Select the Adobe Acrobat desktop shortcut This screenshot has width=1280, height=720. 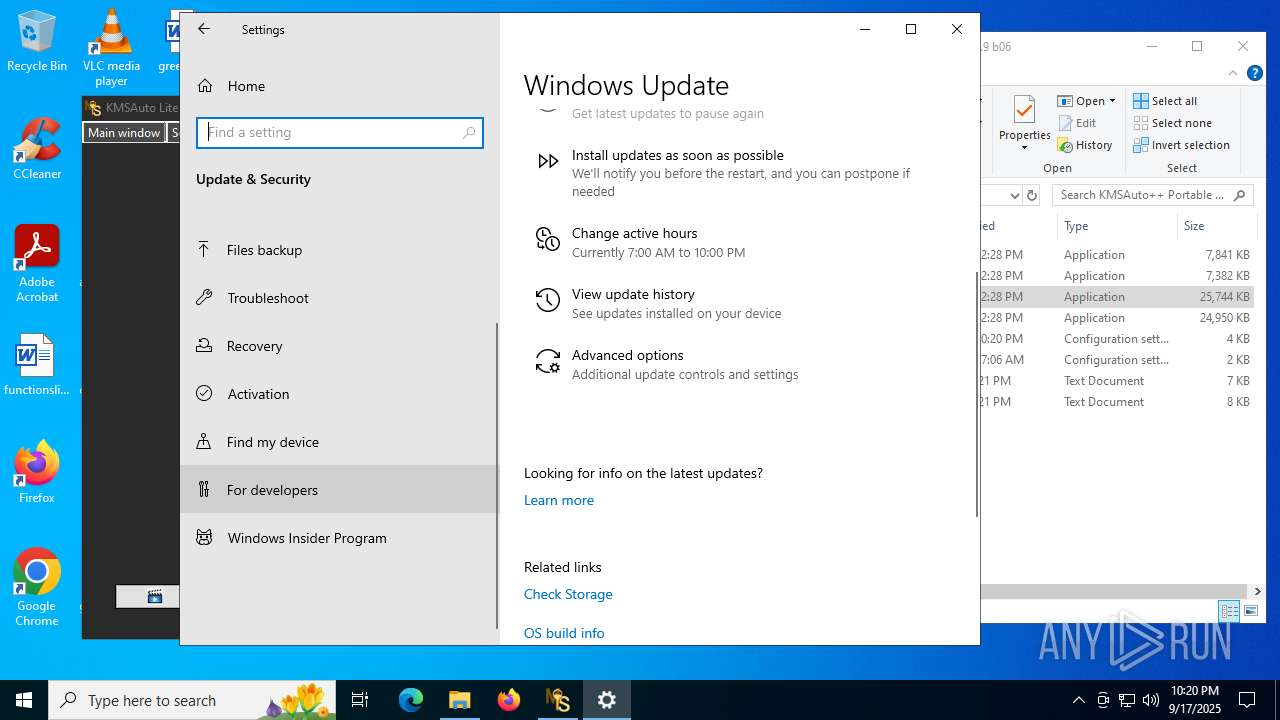pos(37,264)
